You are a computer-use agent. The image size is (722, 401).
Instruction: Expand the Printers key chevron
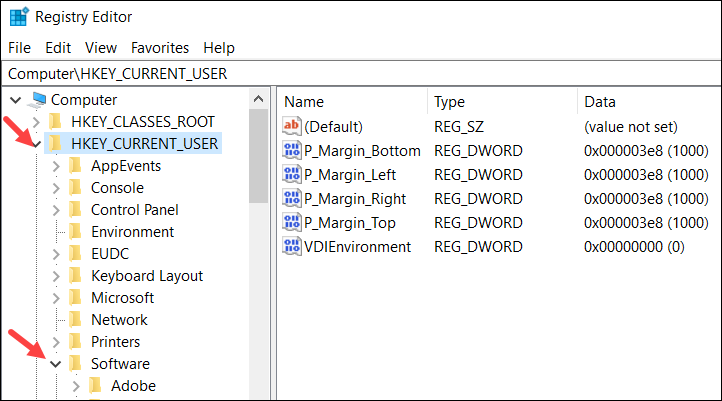coord(56,342)
